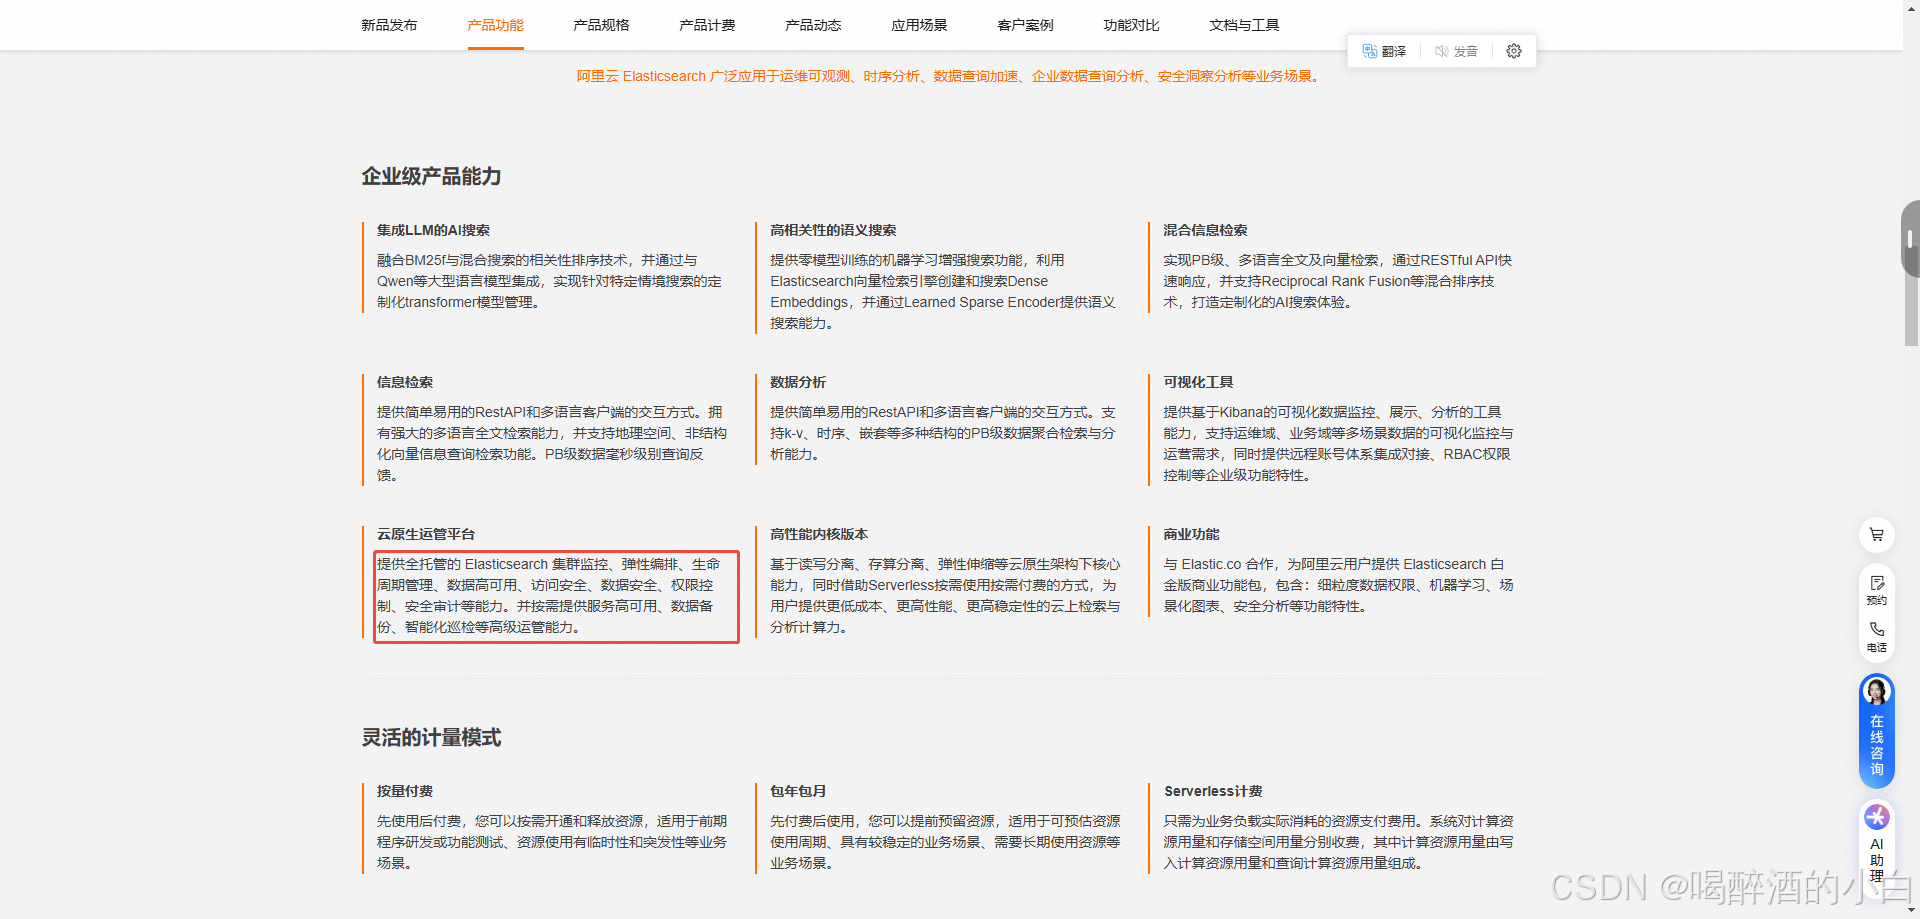Select the 客户案例 tab
Image resolution: width=1920 pixels, height=919 pixels.
1025,25
